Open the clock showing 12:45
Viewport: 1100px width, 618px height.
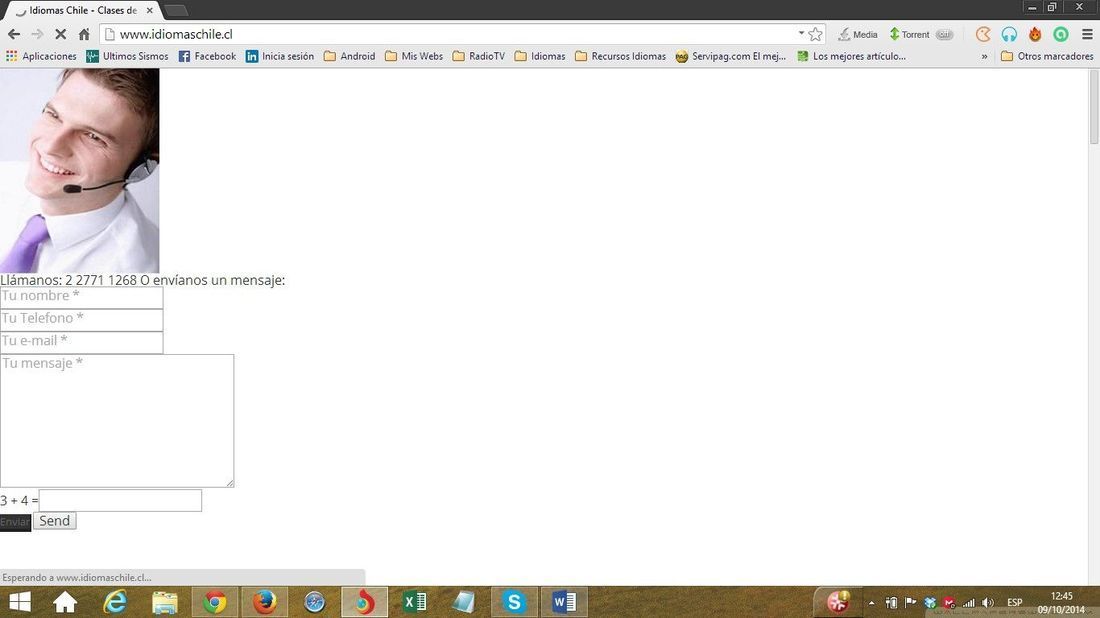[1061, 603]
